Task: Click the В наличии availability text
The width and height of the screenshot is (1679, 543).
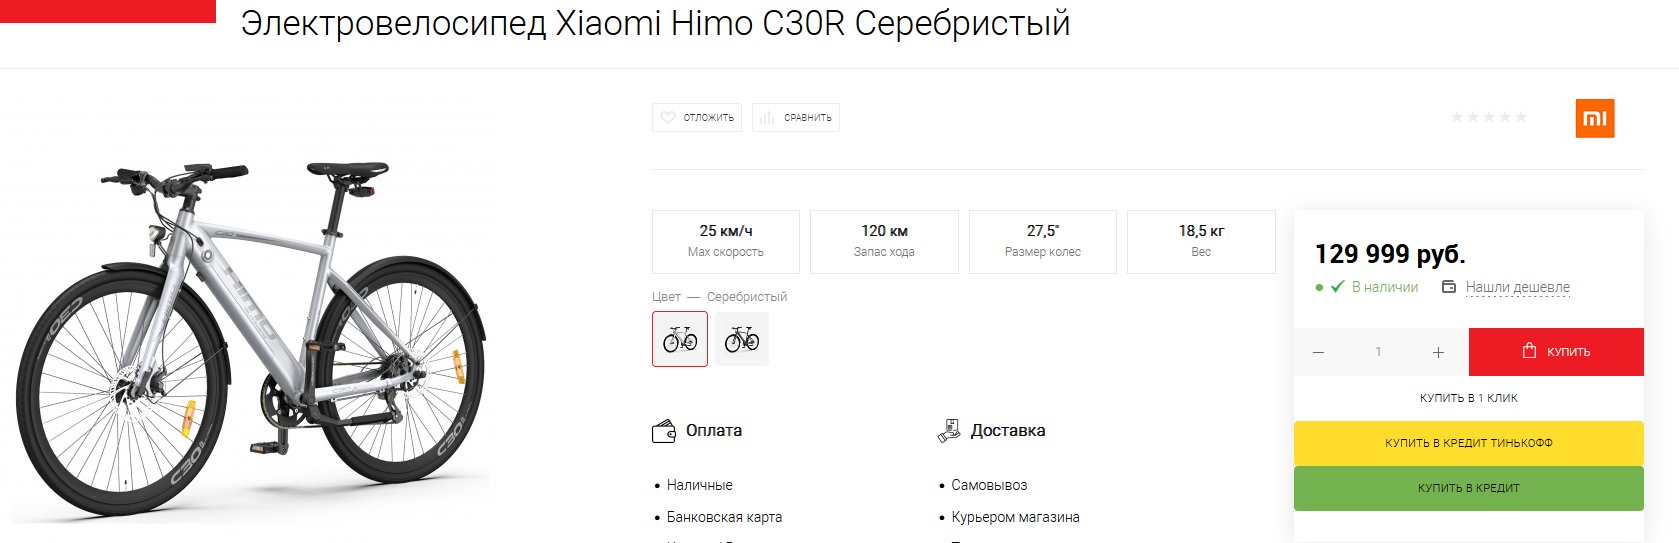Action: click(1385, 287)
